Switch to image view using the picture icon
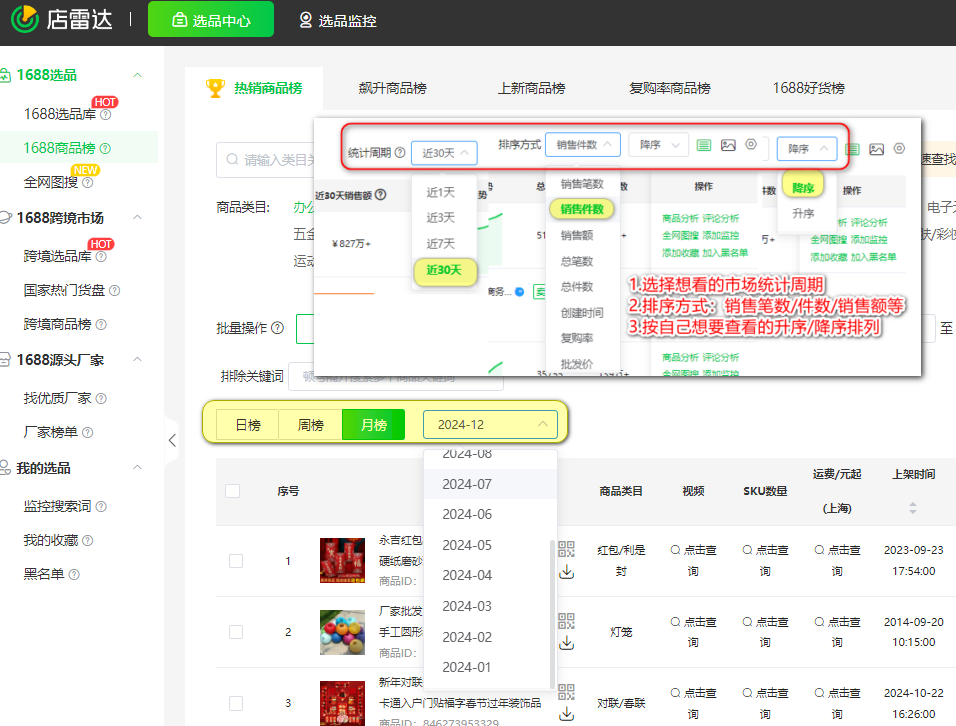The height and width of the screenshot is (726, 956). 728,145
